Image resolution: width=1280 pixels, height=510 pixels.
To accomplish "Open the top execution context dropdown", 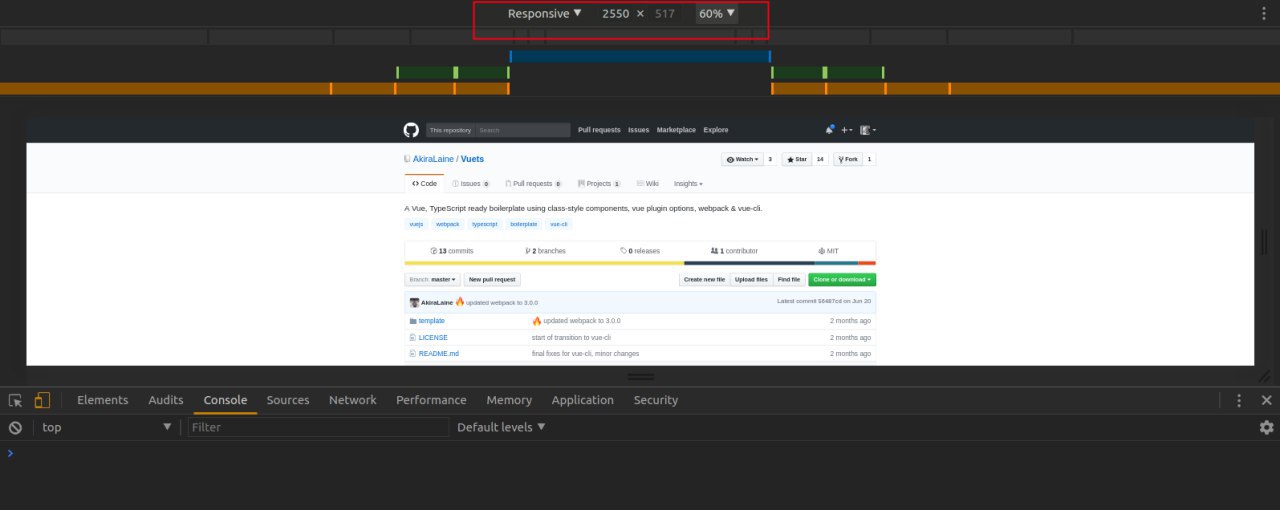I will (x=106, y=427).
